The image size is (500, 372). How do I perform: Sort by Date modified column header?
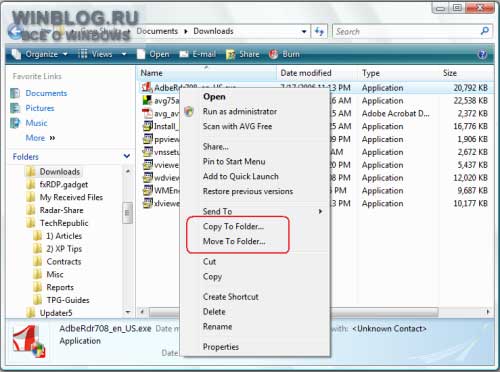[x=306, y=73]
